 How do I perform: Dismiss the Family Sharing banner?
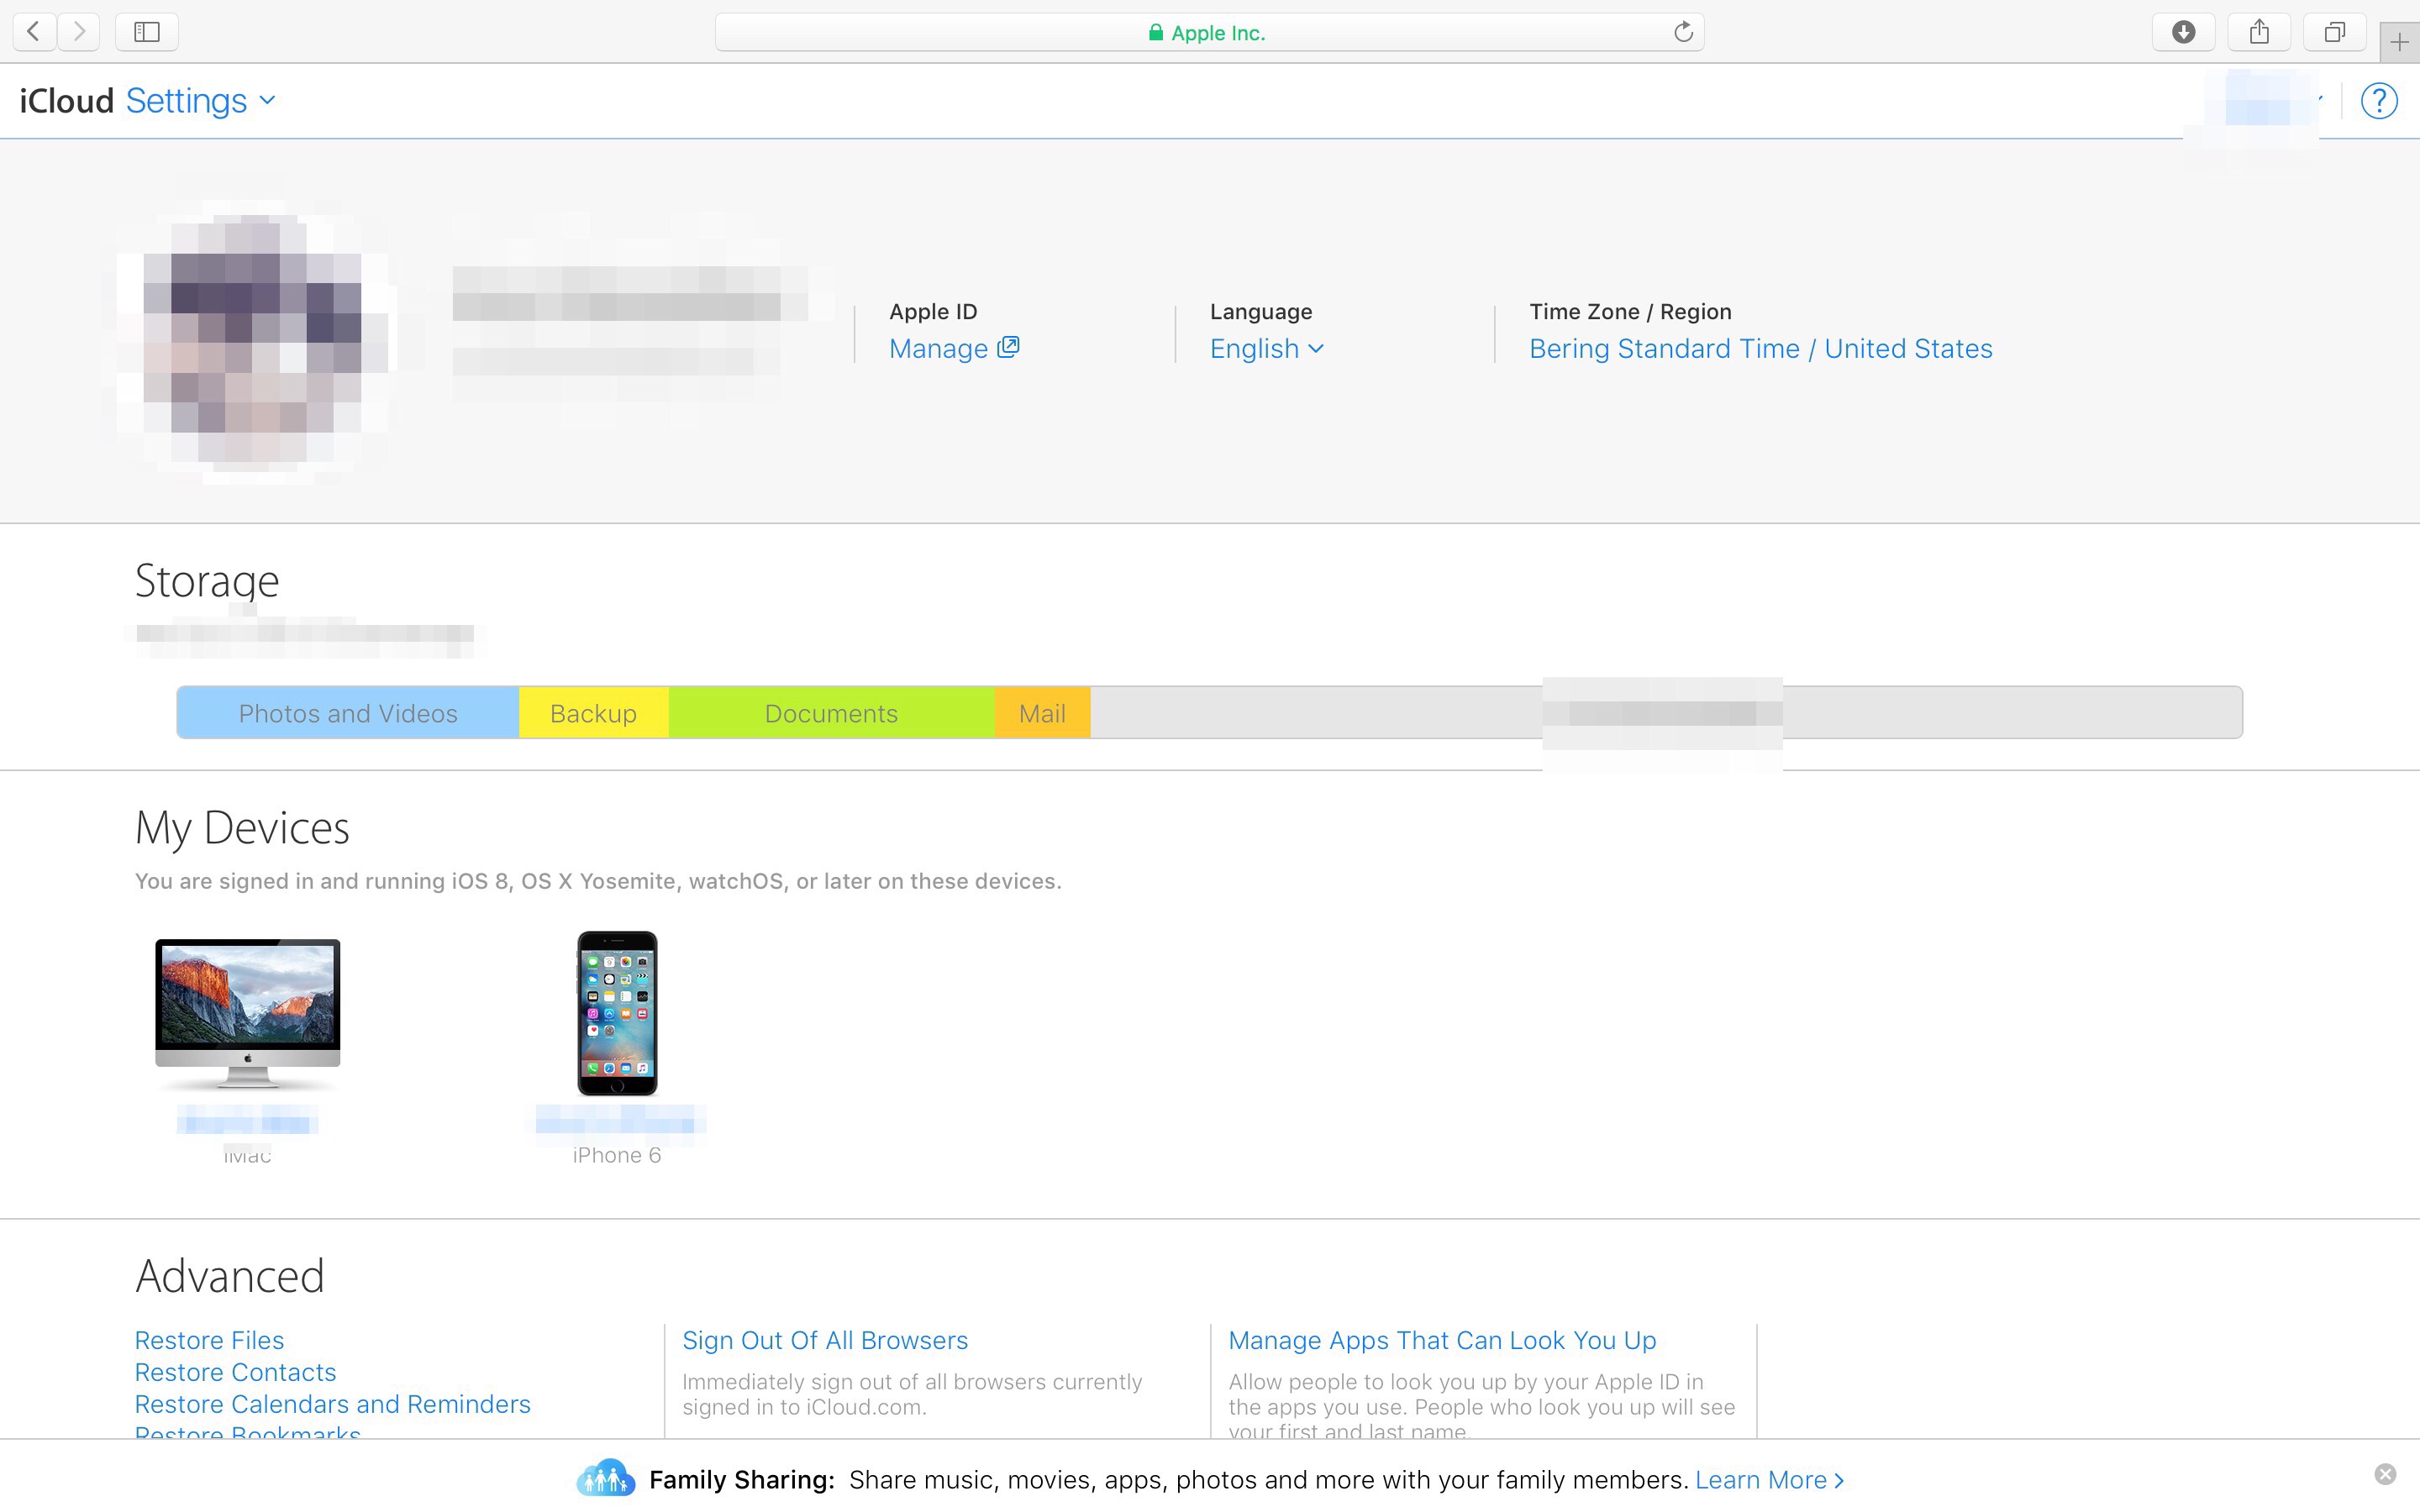[x=2385, y=1474]
